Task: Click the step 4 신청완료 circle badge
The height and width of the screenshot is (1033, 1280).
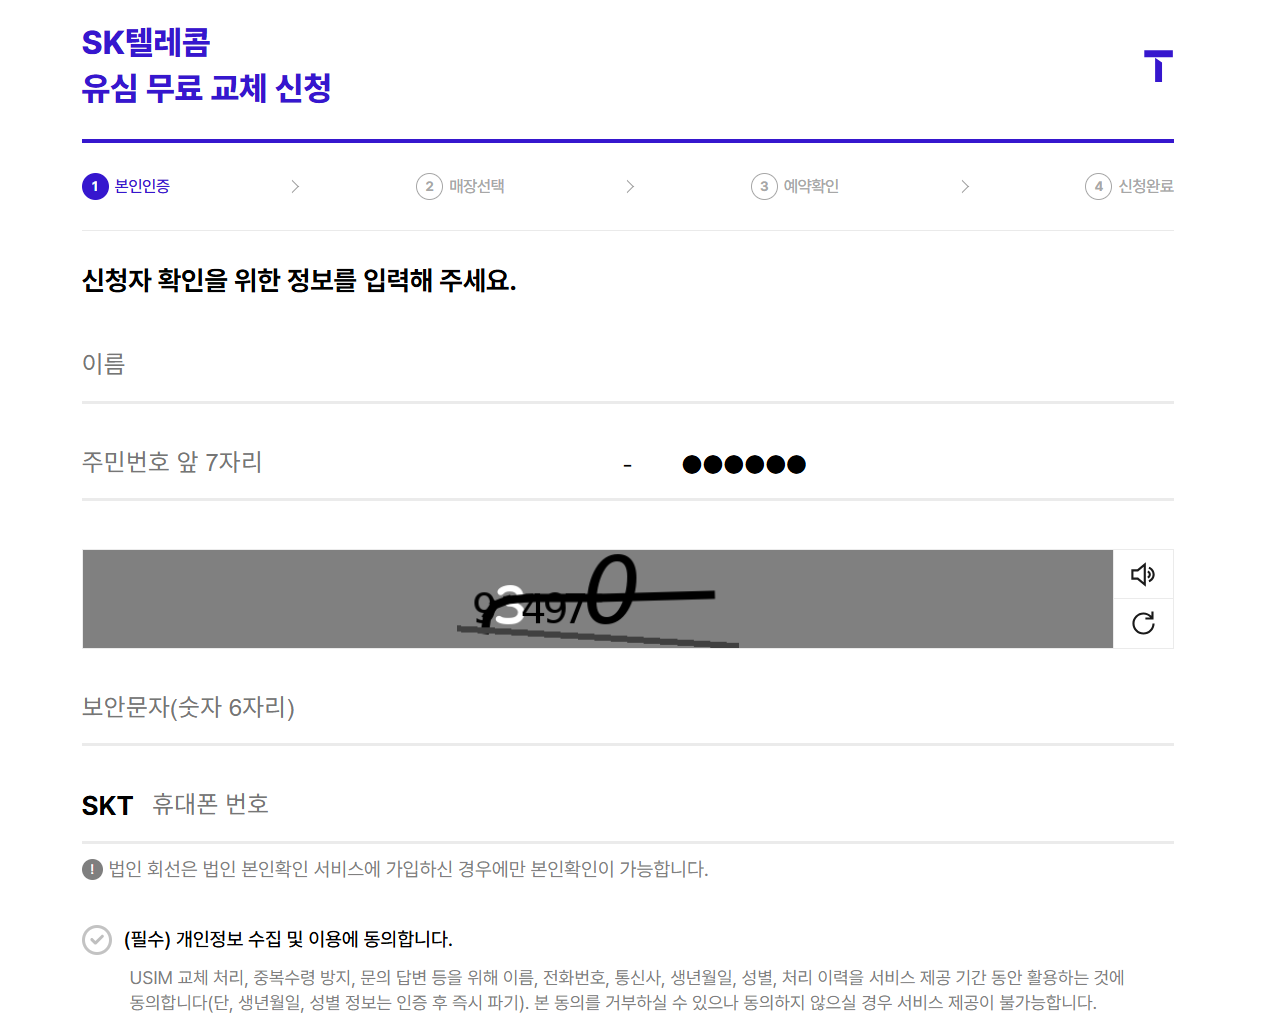Action: pyautogui.click(x=1098, y=186)
